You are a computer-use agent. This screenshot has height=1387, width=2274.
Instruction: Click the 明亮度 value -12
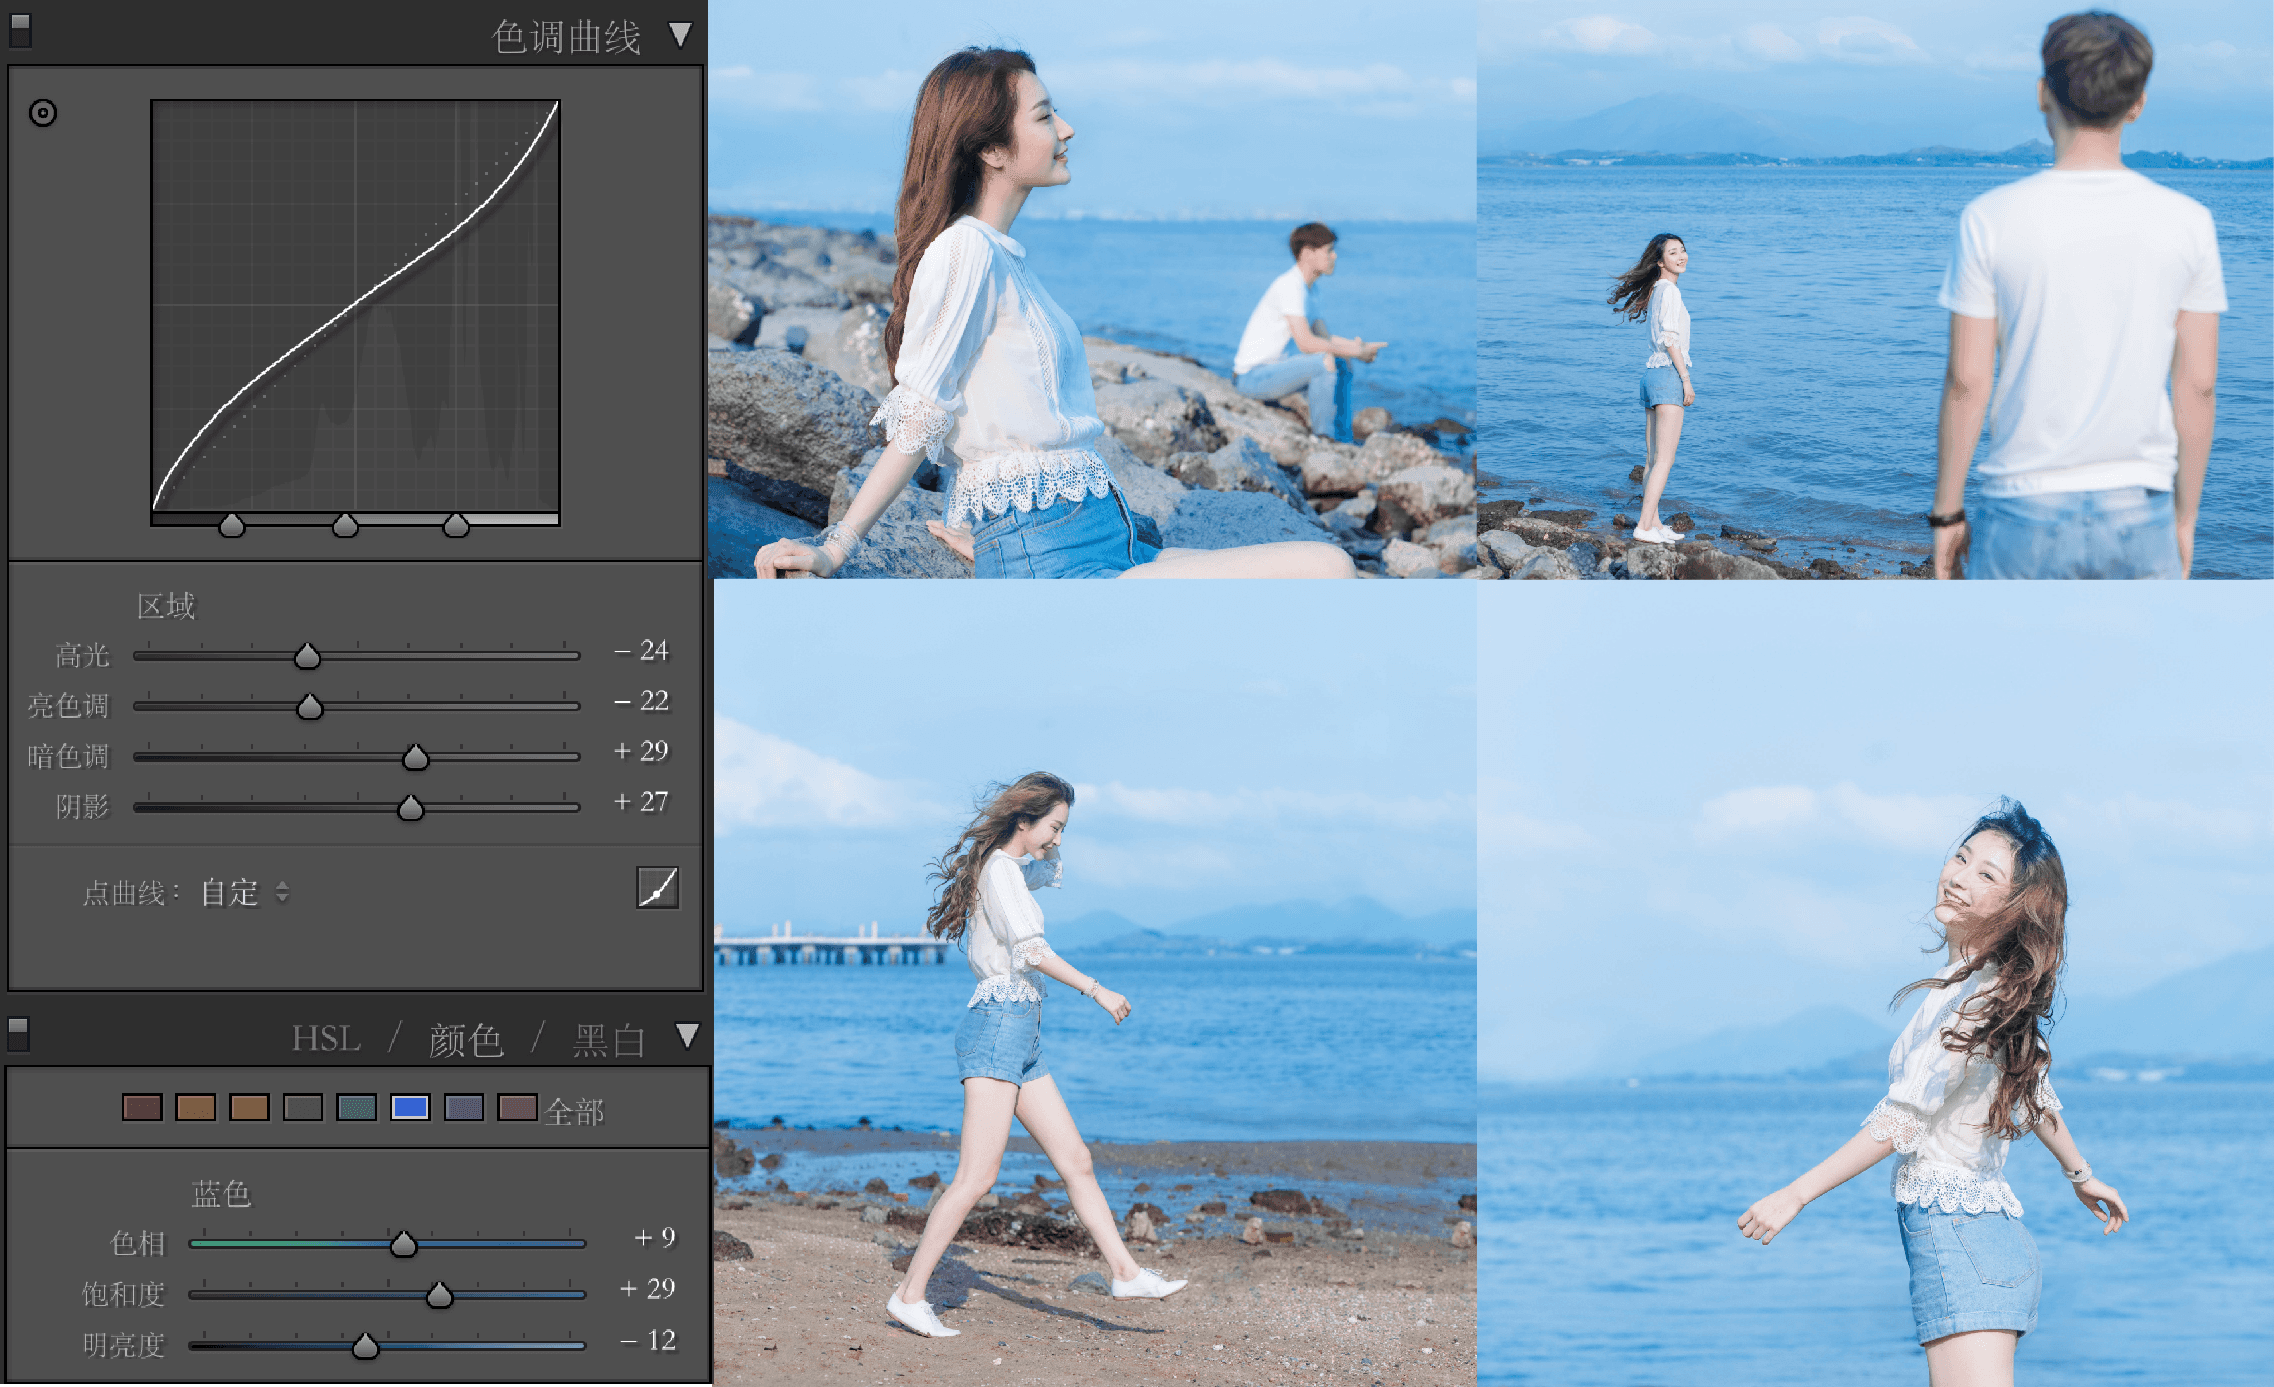click(649, 1341)
